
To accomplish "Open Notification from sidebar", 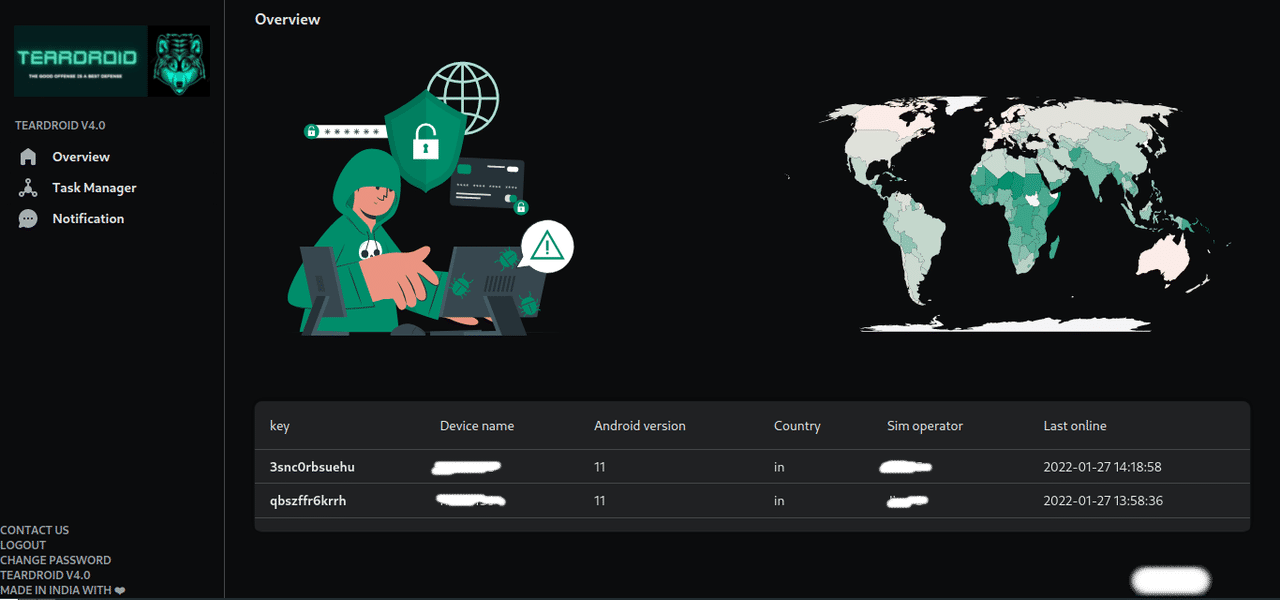I will coord(88,219).
